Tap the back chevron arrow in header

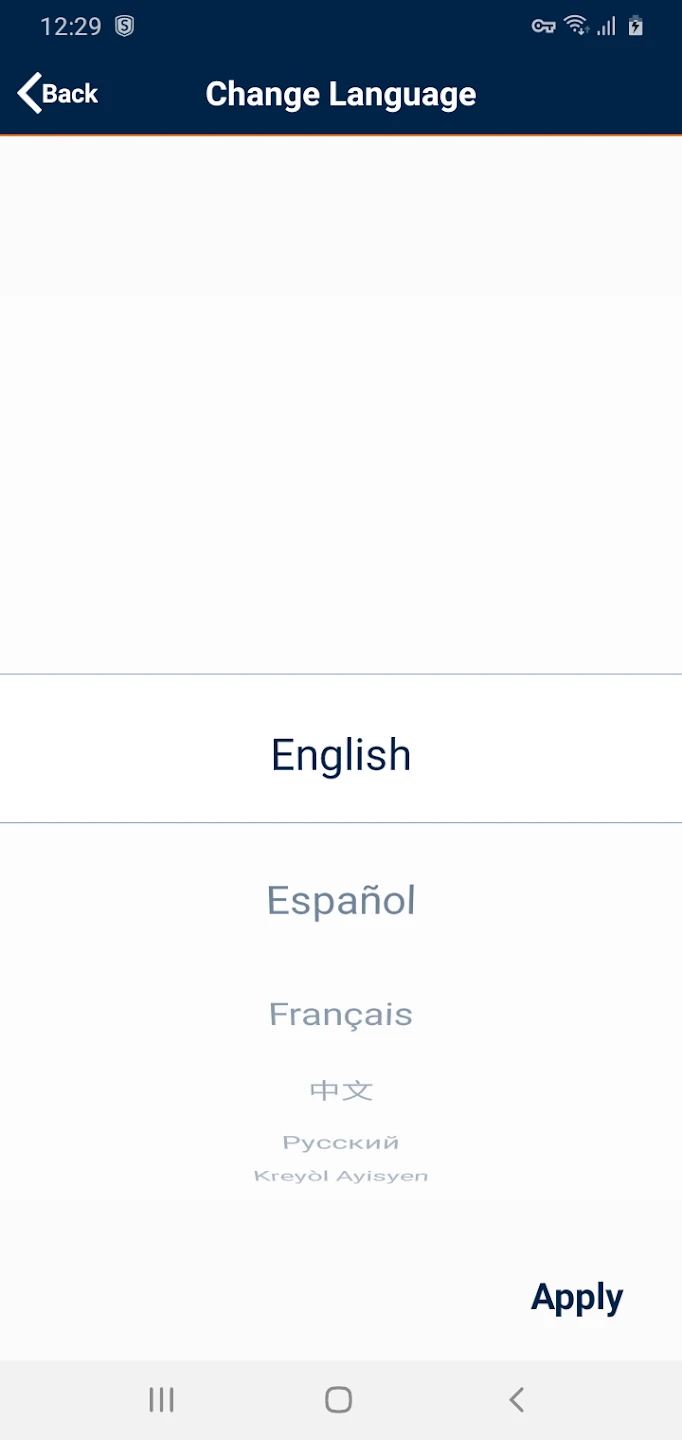click(30, 93)
